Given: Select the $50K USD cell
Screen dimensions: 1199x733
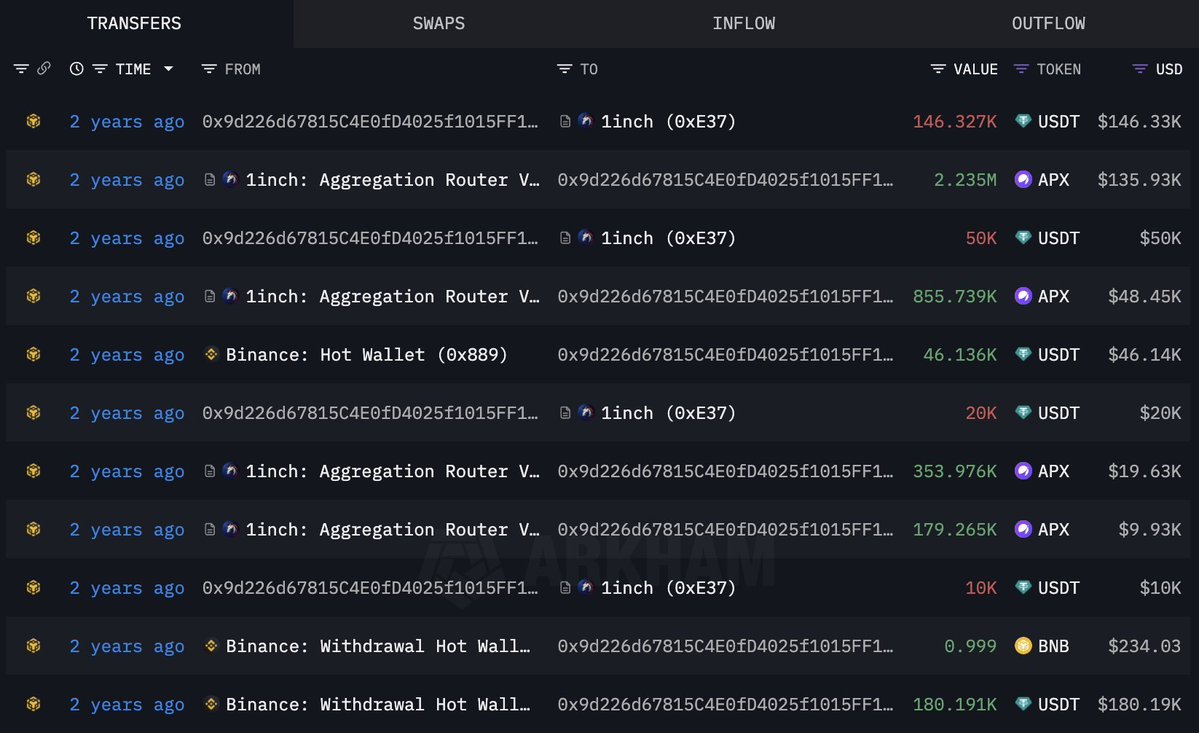Looking at the screenshot, I should pyautogui.click(x=1160, y=238).
